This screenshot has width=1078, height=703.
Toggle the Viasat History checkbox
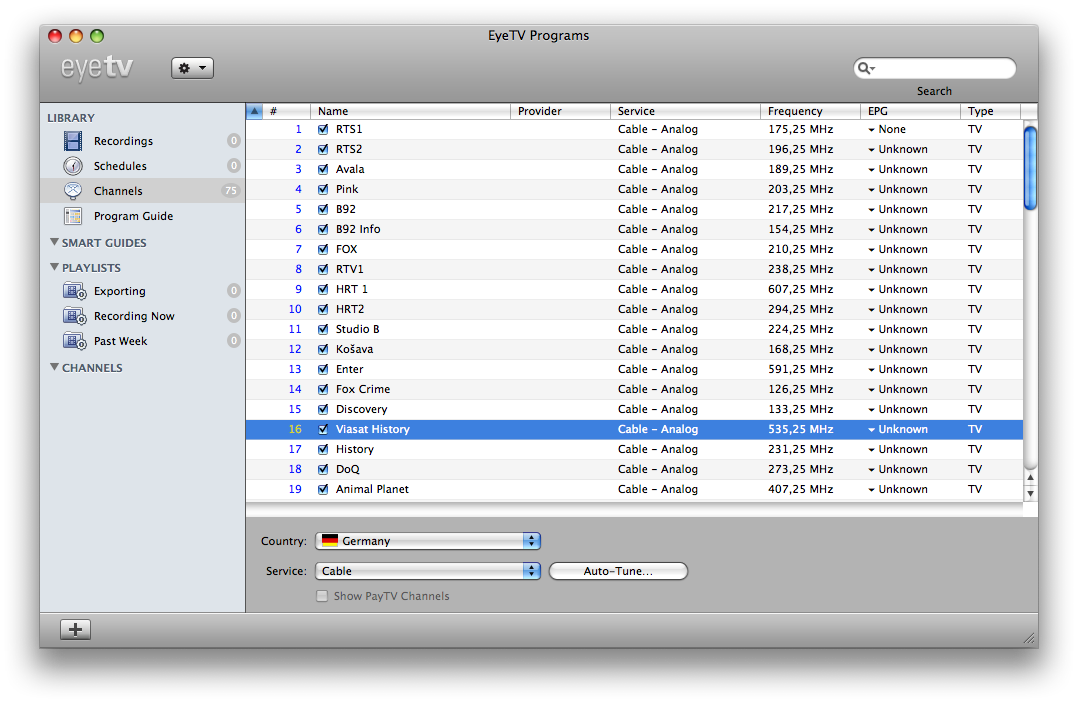[x=323, y=429]
